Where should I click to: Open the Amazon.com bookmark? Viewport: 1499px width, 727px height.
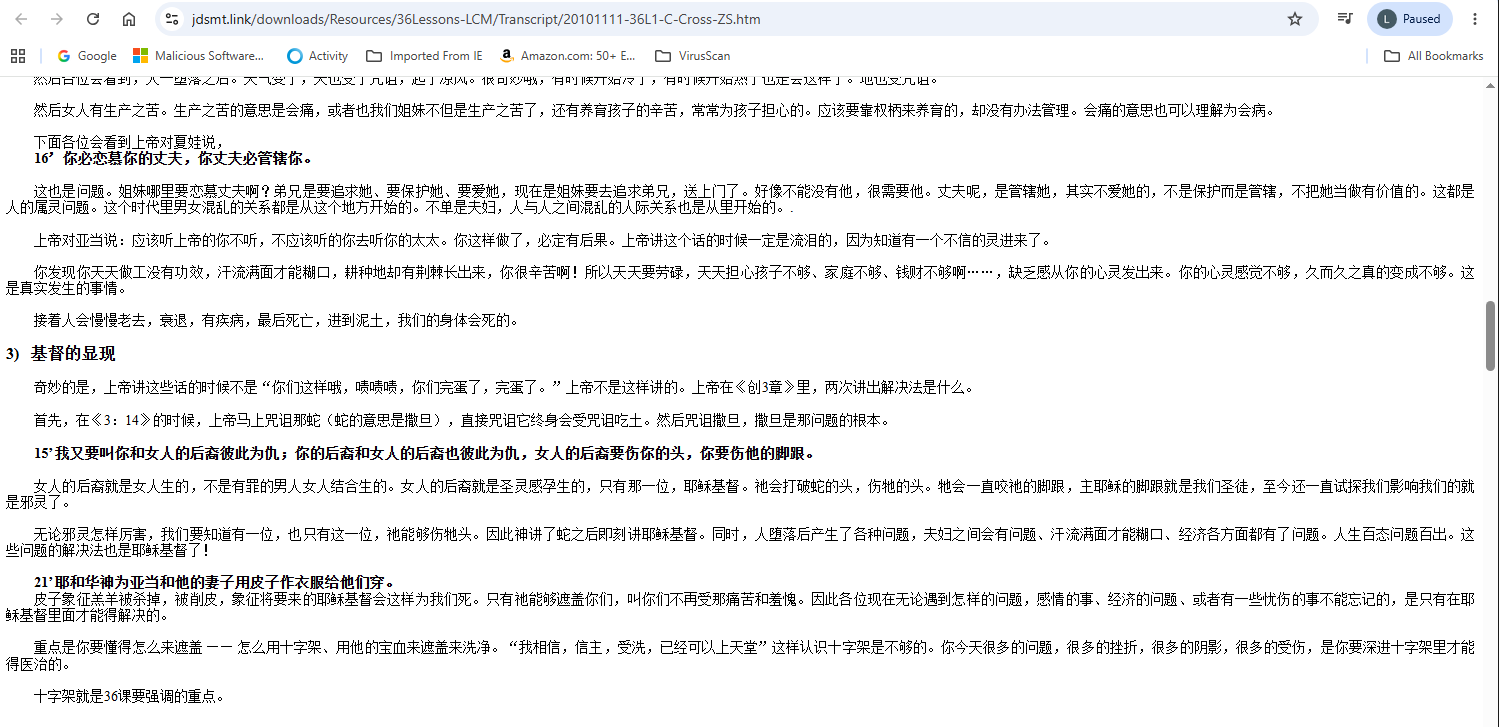[567, 56]
